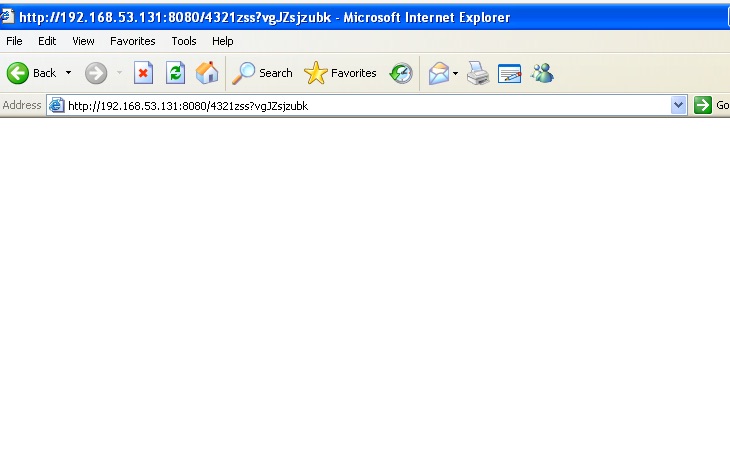Image resolution: width=730 pixels, height=461 pixels.
Task: Open History pane via clock icon
Action: pos(401,73)
